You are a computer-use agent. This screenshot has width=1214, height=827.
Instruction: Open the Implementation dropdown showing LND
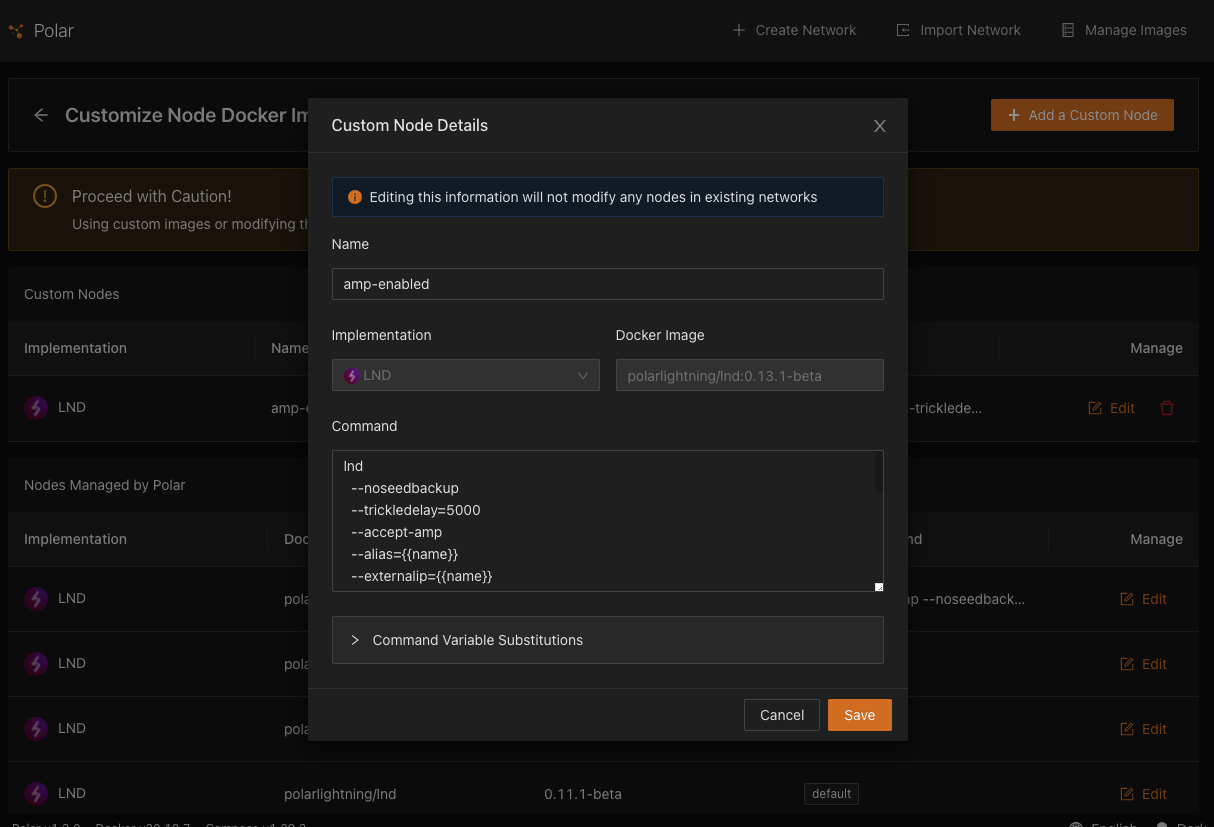point(466,375)
